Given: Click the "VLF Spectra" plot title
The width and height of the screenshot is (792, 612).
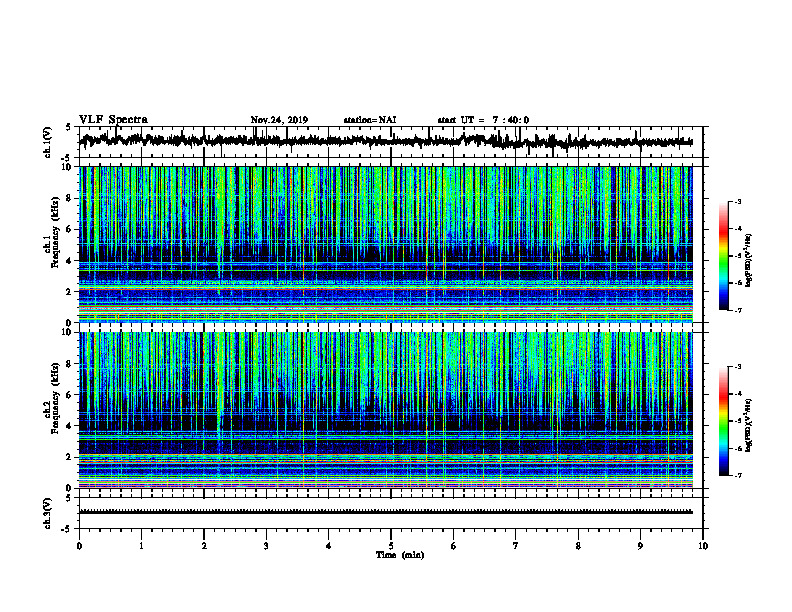Looking at the screenshot, I should (113, 120).
